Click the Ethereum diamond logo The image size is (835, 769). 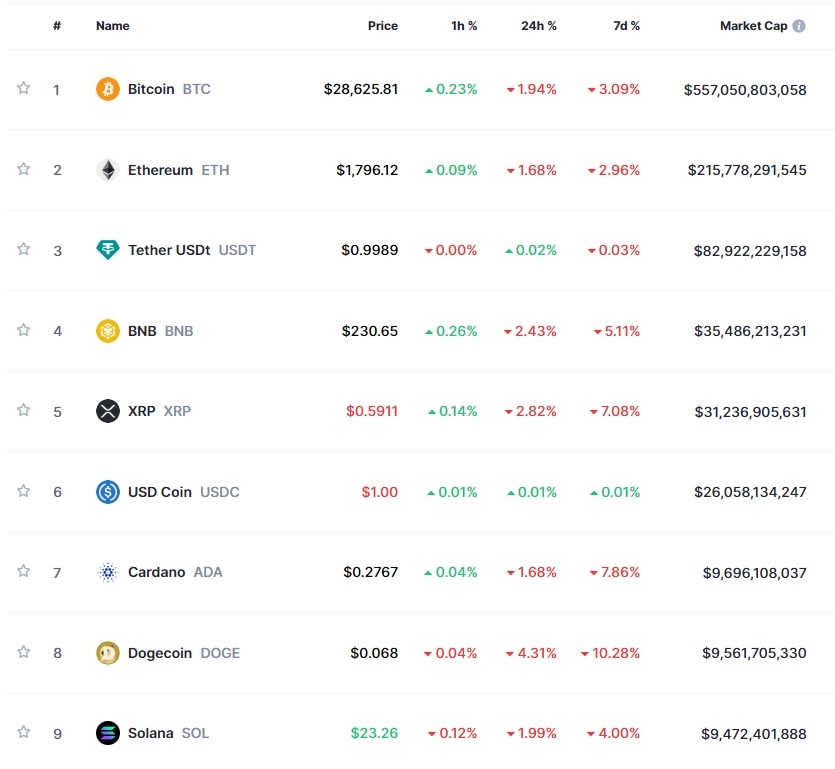[x=107, y=170]
